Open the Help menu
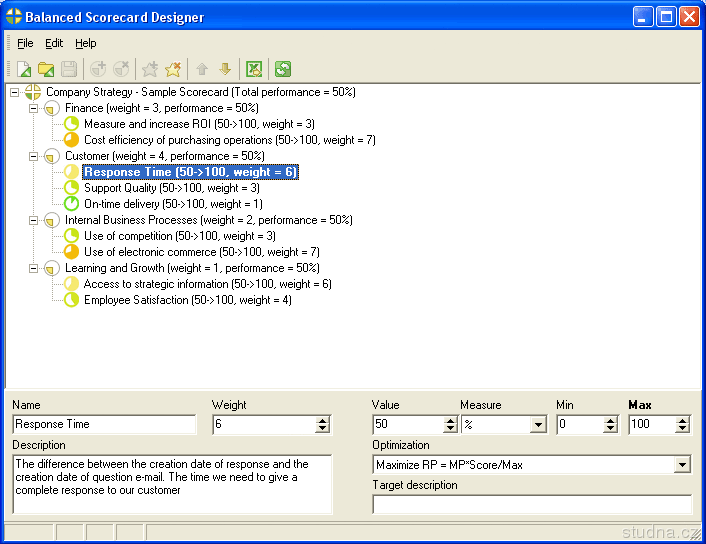The height and width of the screenshot is (544, 706). click(86, 43)
